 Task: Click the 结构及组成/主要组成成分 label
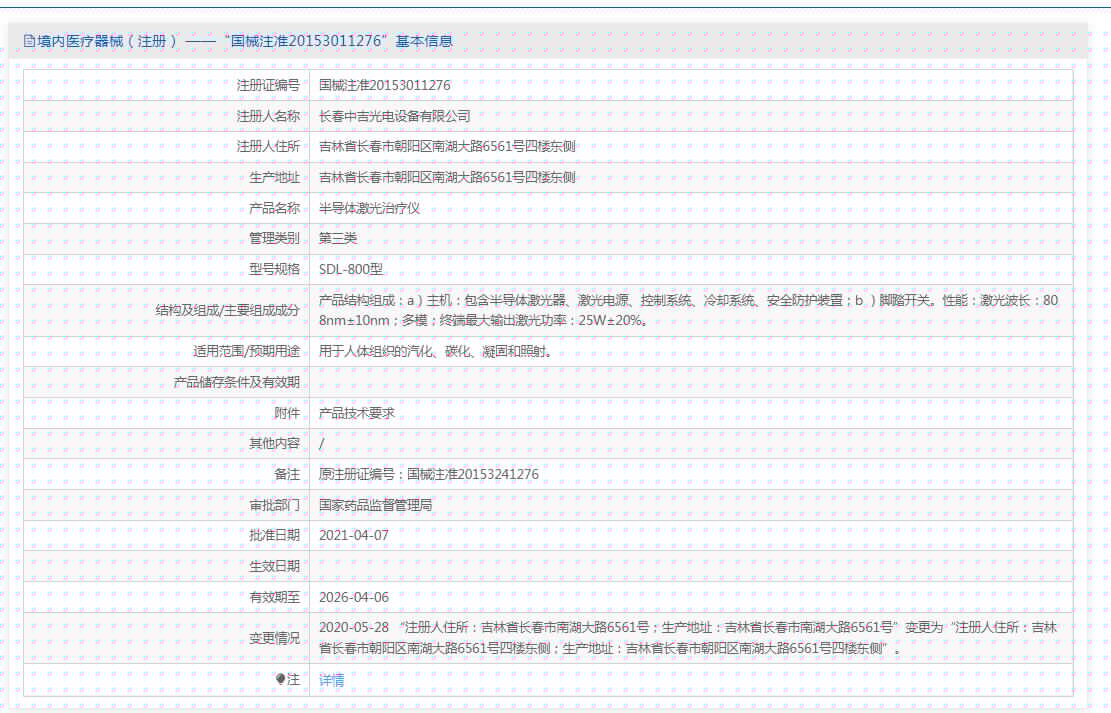(227, 310)
